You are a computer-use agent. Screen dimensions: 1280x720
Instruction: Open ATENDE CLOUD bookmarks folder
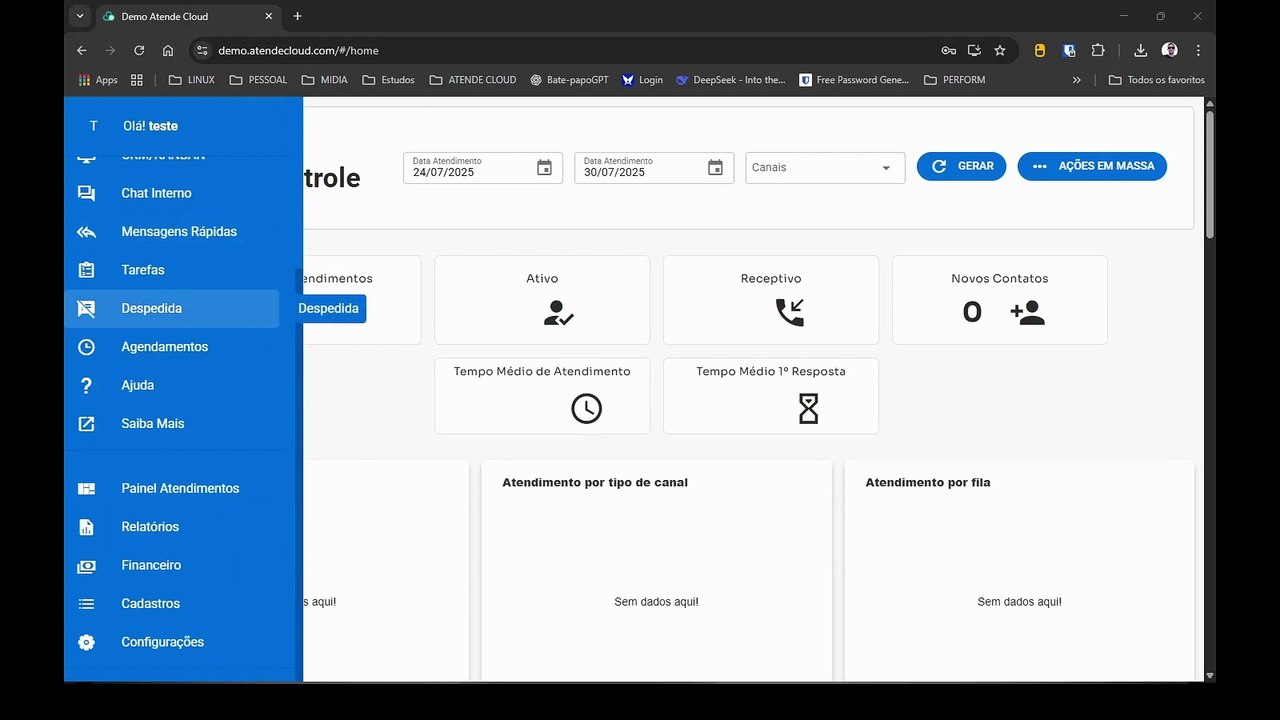[472, 80]
